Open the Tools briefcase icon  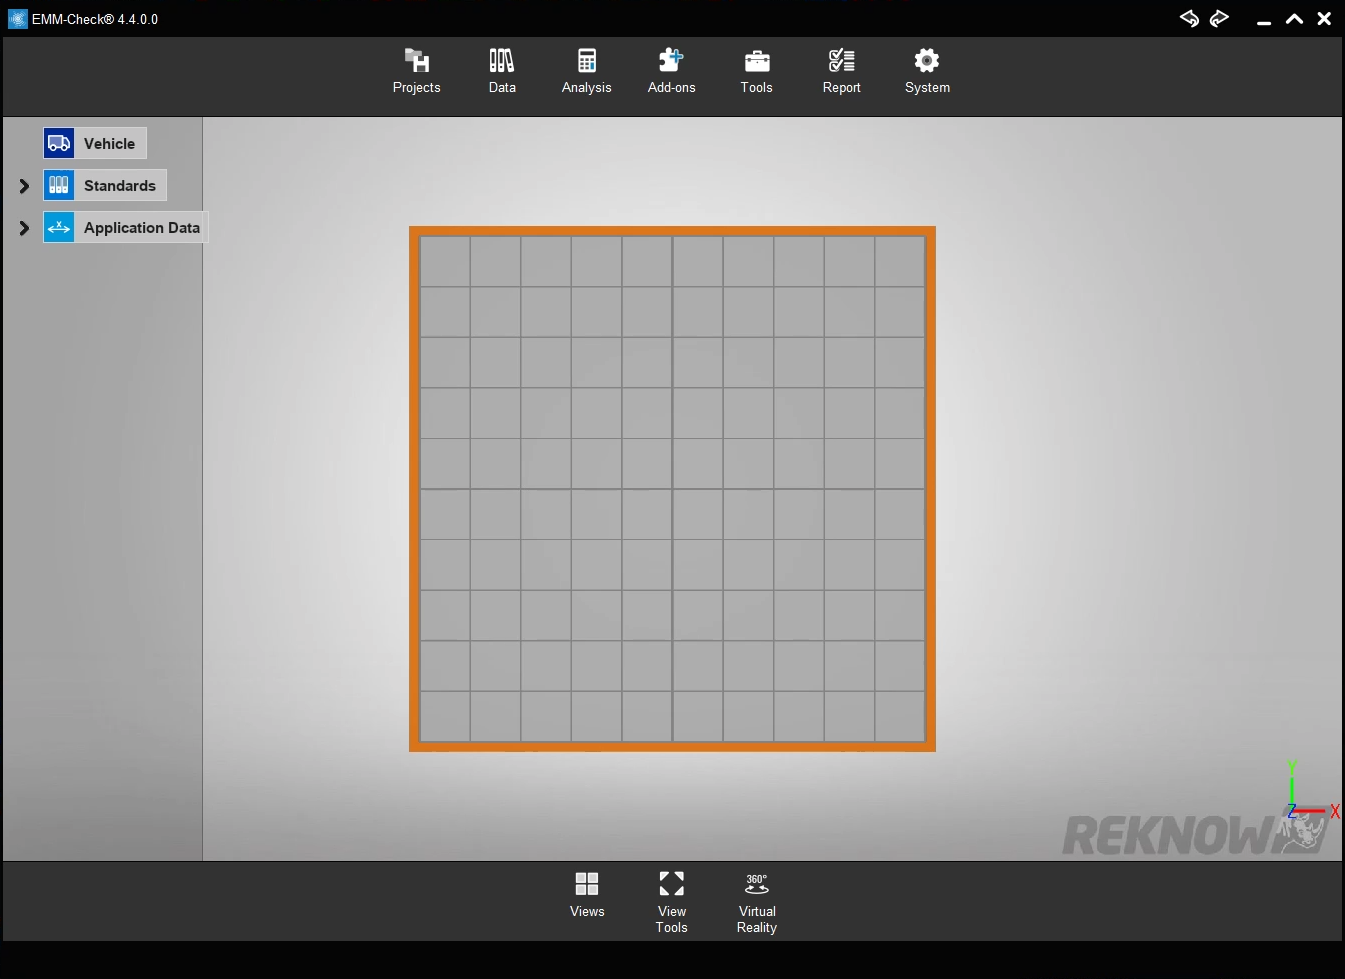click(757, 61)
